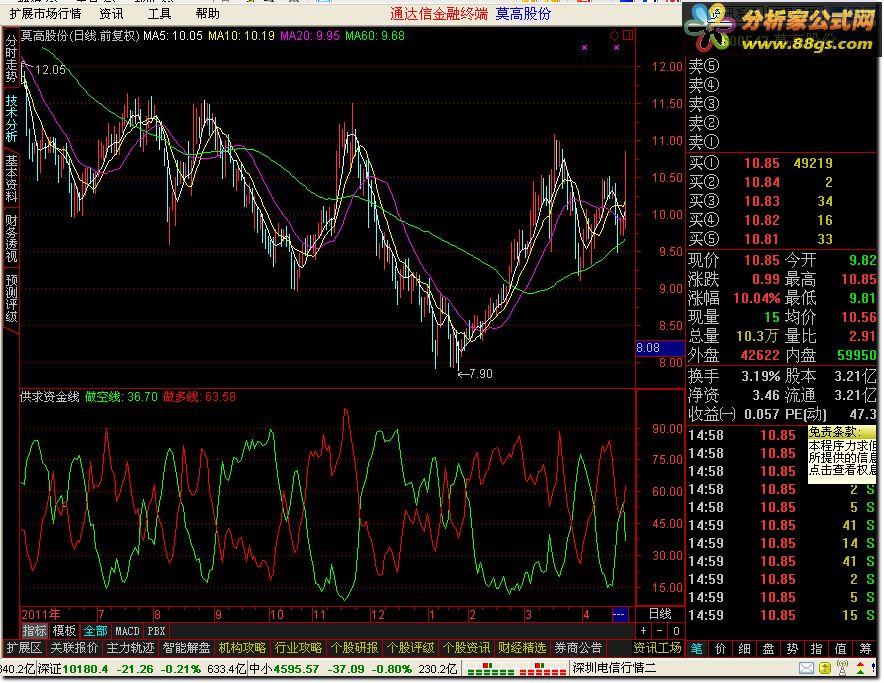The height and width of the screenshot is (683, 884).
Task: Click the split-window icon above the chart
Action: (x=627, y=36)
